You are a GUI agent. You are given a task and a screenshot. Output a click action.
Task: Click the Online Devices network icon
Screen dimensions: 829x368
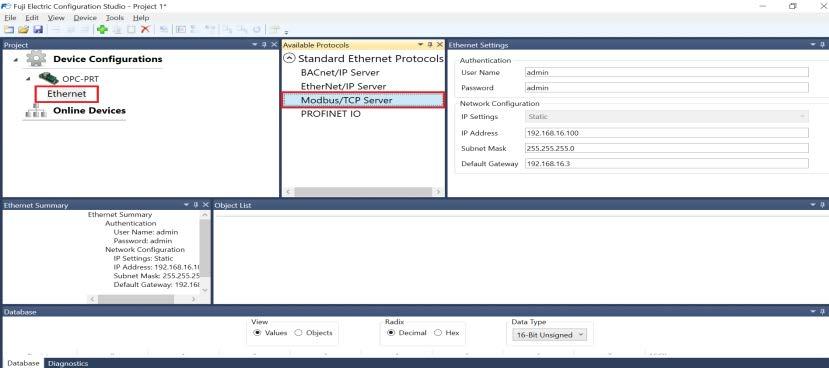tap(36, 111)
